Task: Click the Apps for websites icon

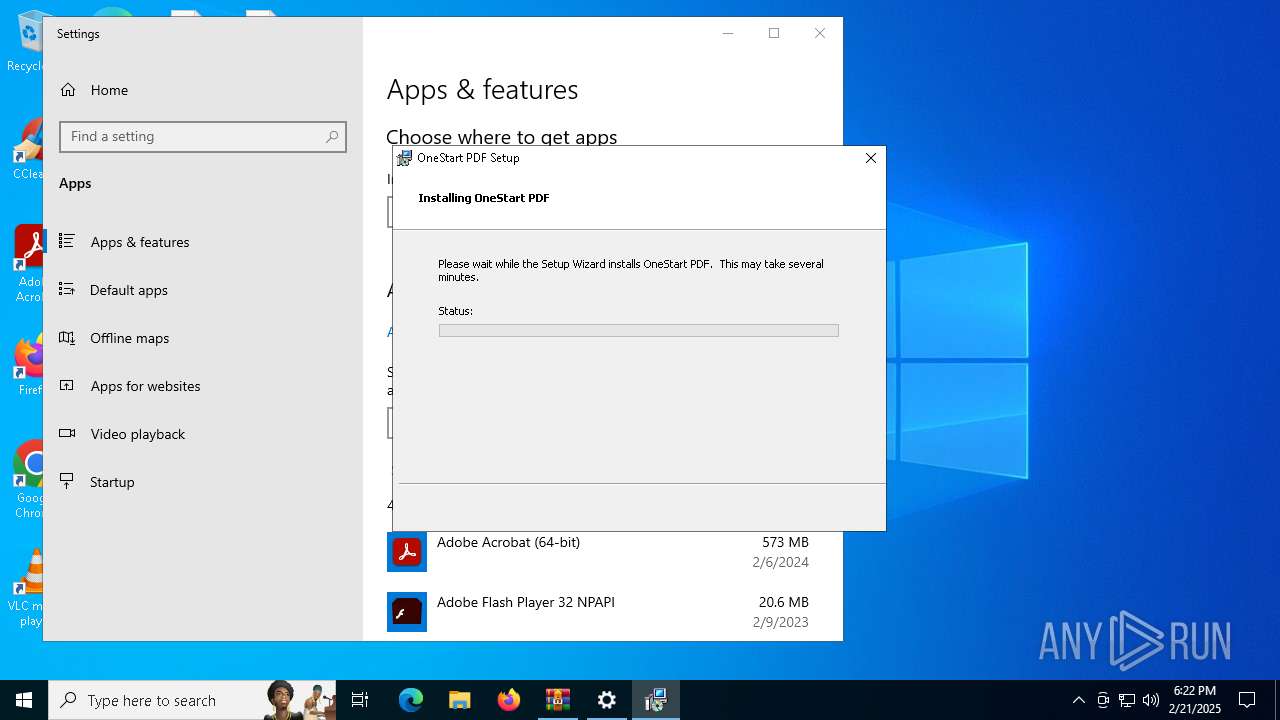Action: tap(67, 385)
